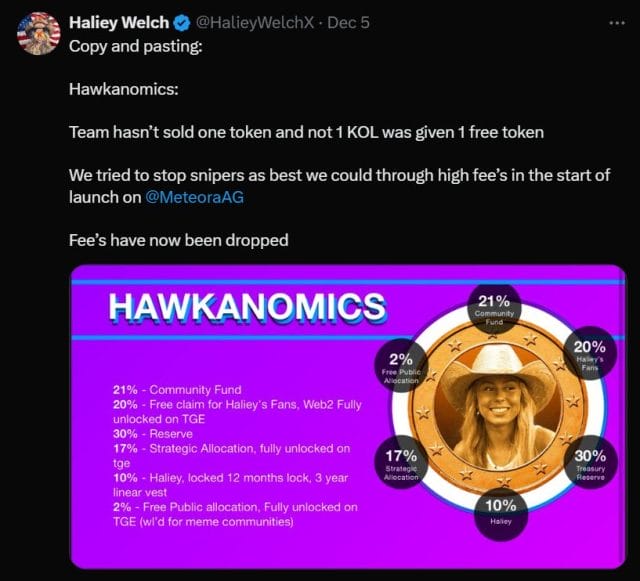The image size is (640, 581).
Task: Click the HAWKANOMICS title heading
Action: click(x=247, y=307)
